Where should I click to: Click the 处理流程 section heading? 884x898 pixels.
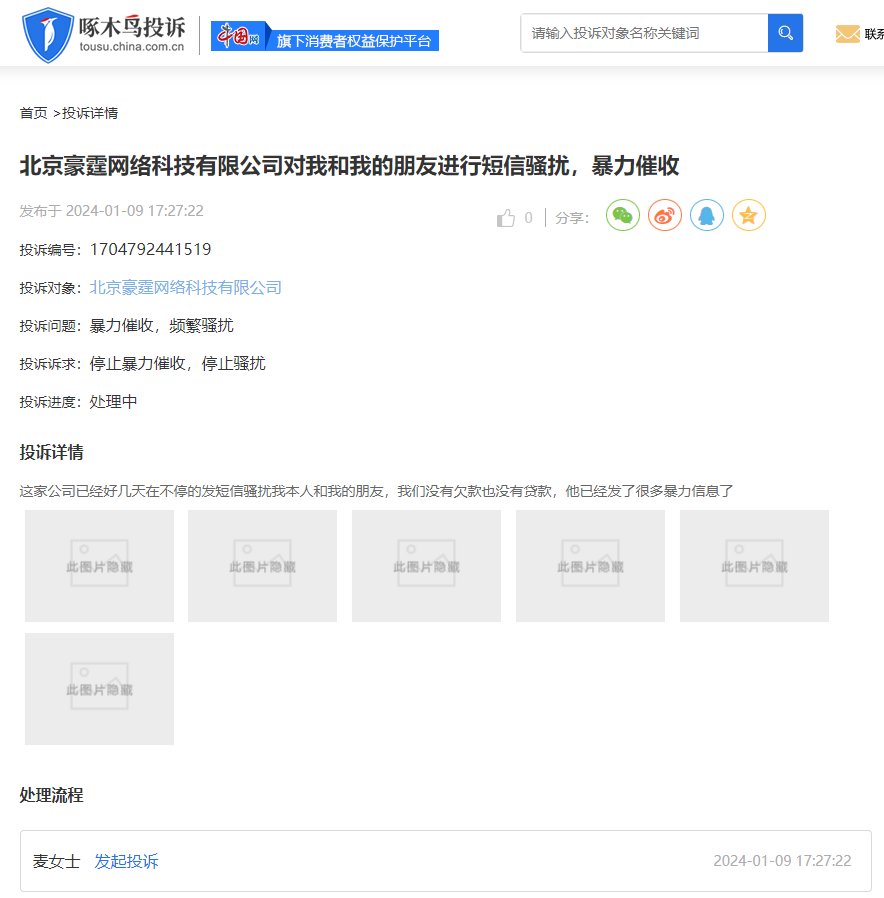[x=52, y=795]
